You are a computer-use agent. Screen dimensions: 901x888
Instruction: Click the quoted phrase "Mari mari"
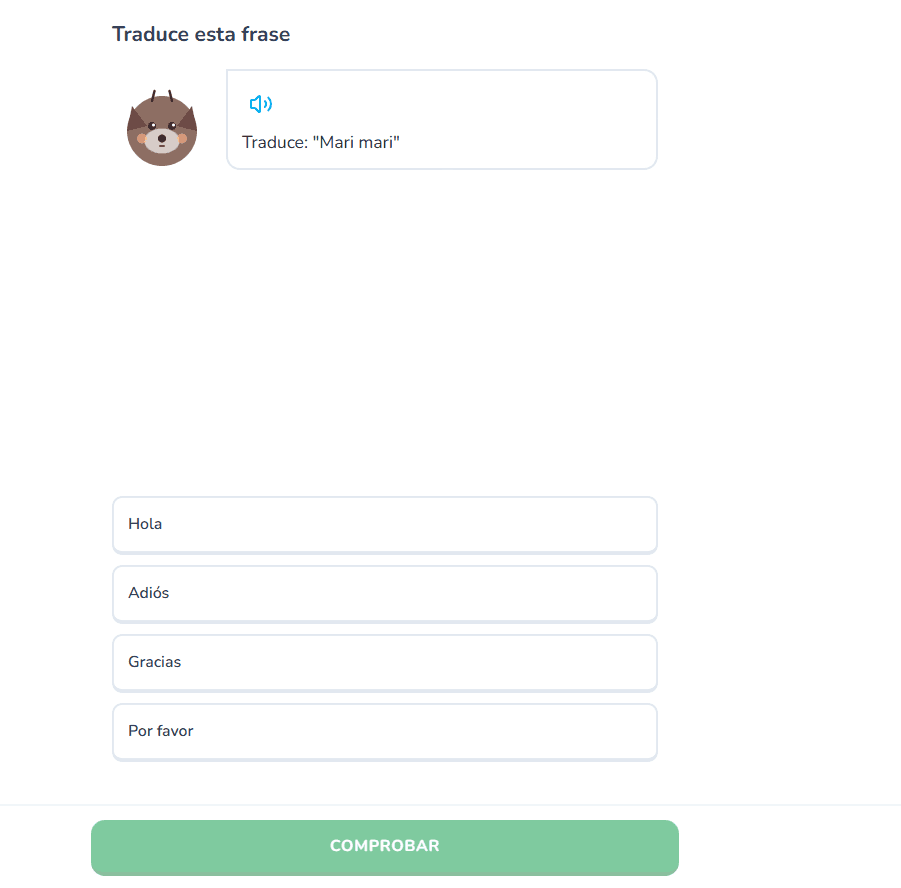[x=356, y=142]
